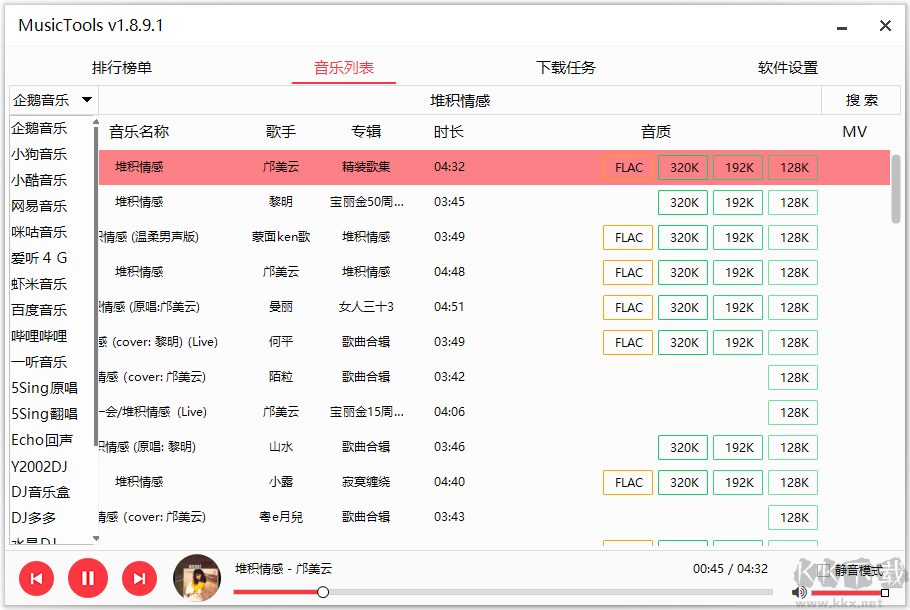
Task: Pause the current song via pause icon
Action: (x=88, y=578)
